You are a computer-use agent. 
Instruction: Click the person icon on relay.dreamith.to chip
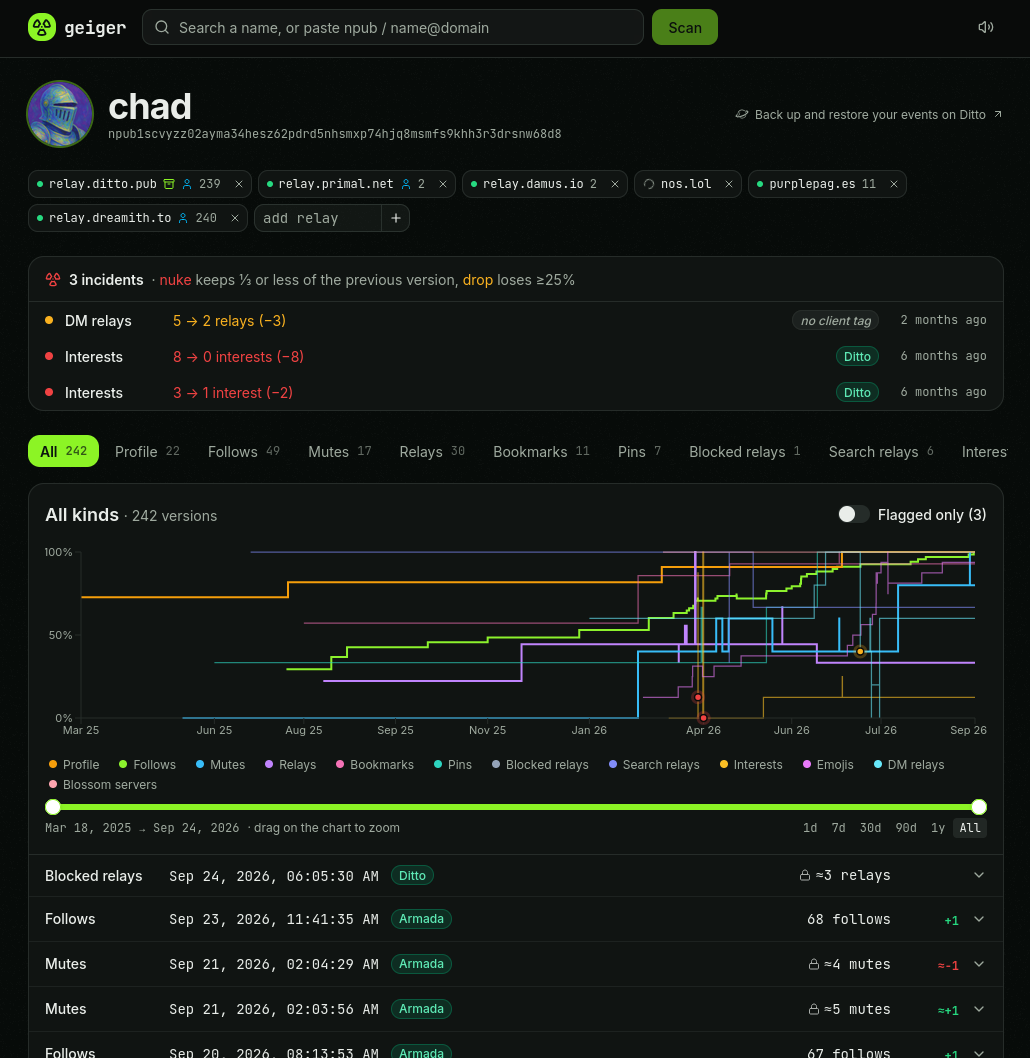[x=183, y=218]
